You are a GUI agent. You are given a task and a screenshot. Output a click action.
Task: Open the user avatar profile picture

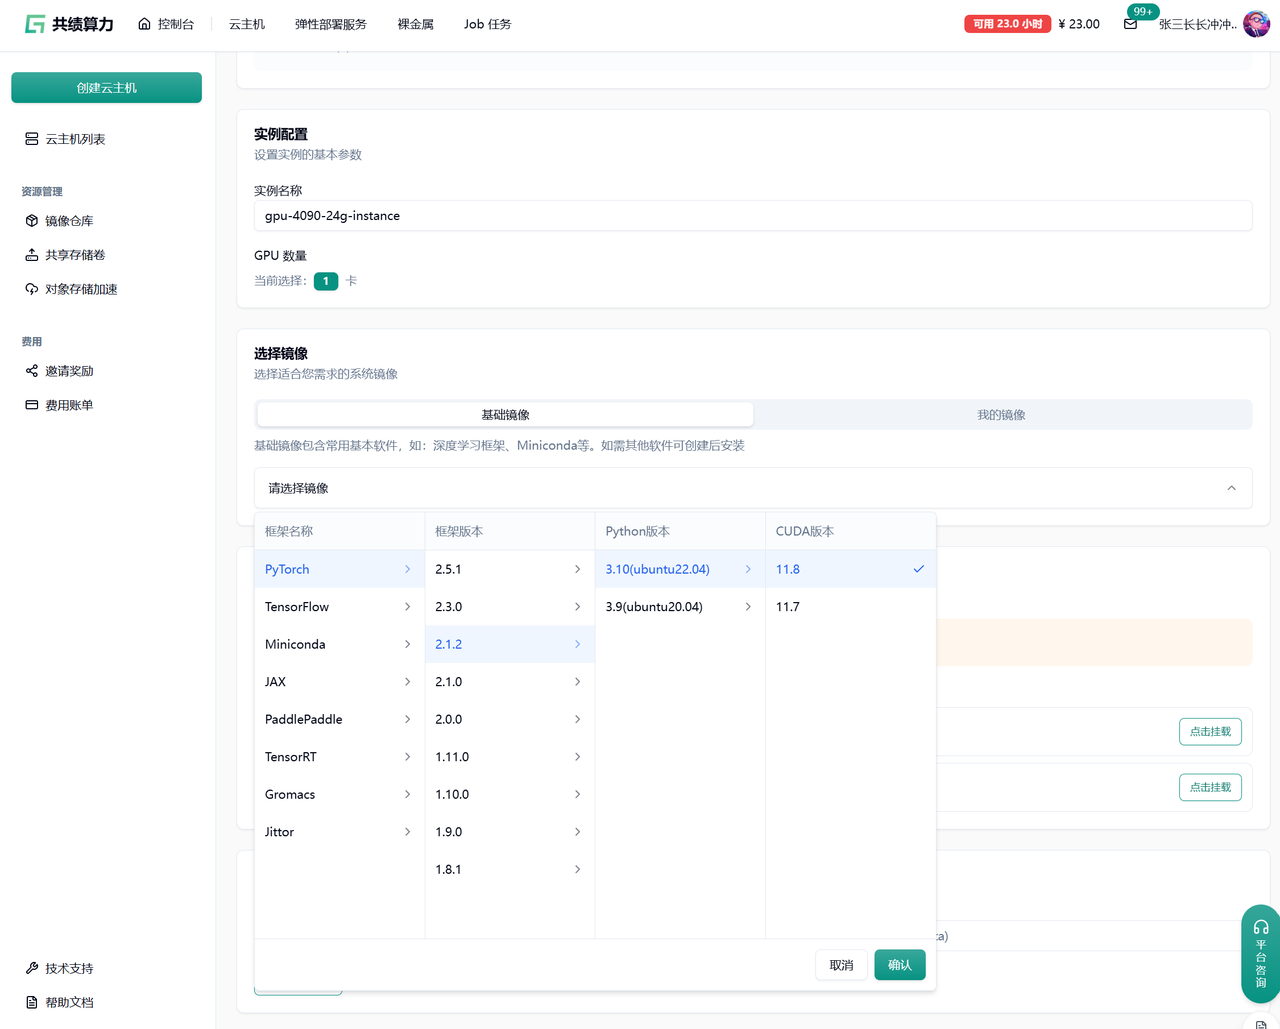tap(1256, 24)
